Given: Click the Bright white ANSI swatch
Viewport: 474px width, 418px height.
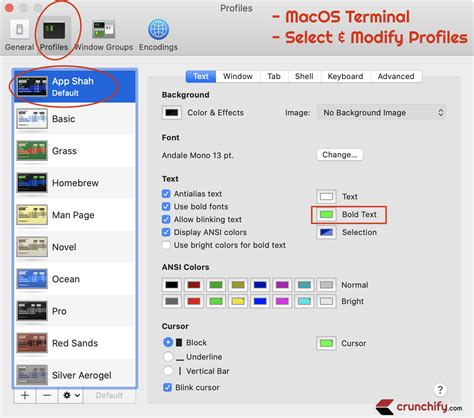Looking at the screenshot, I should click(x=326, y=301).
